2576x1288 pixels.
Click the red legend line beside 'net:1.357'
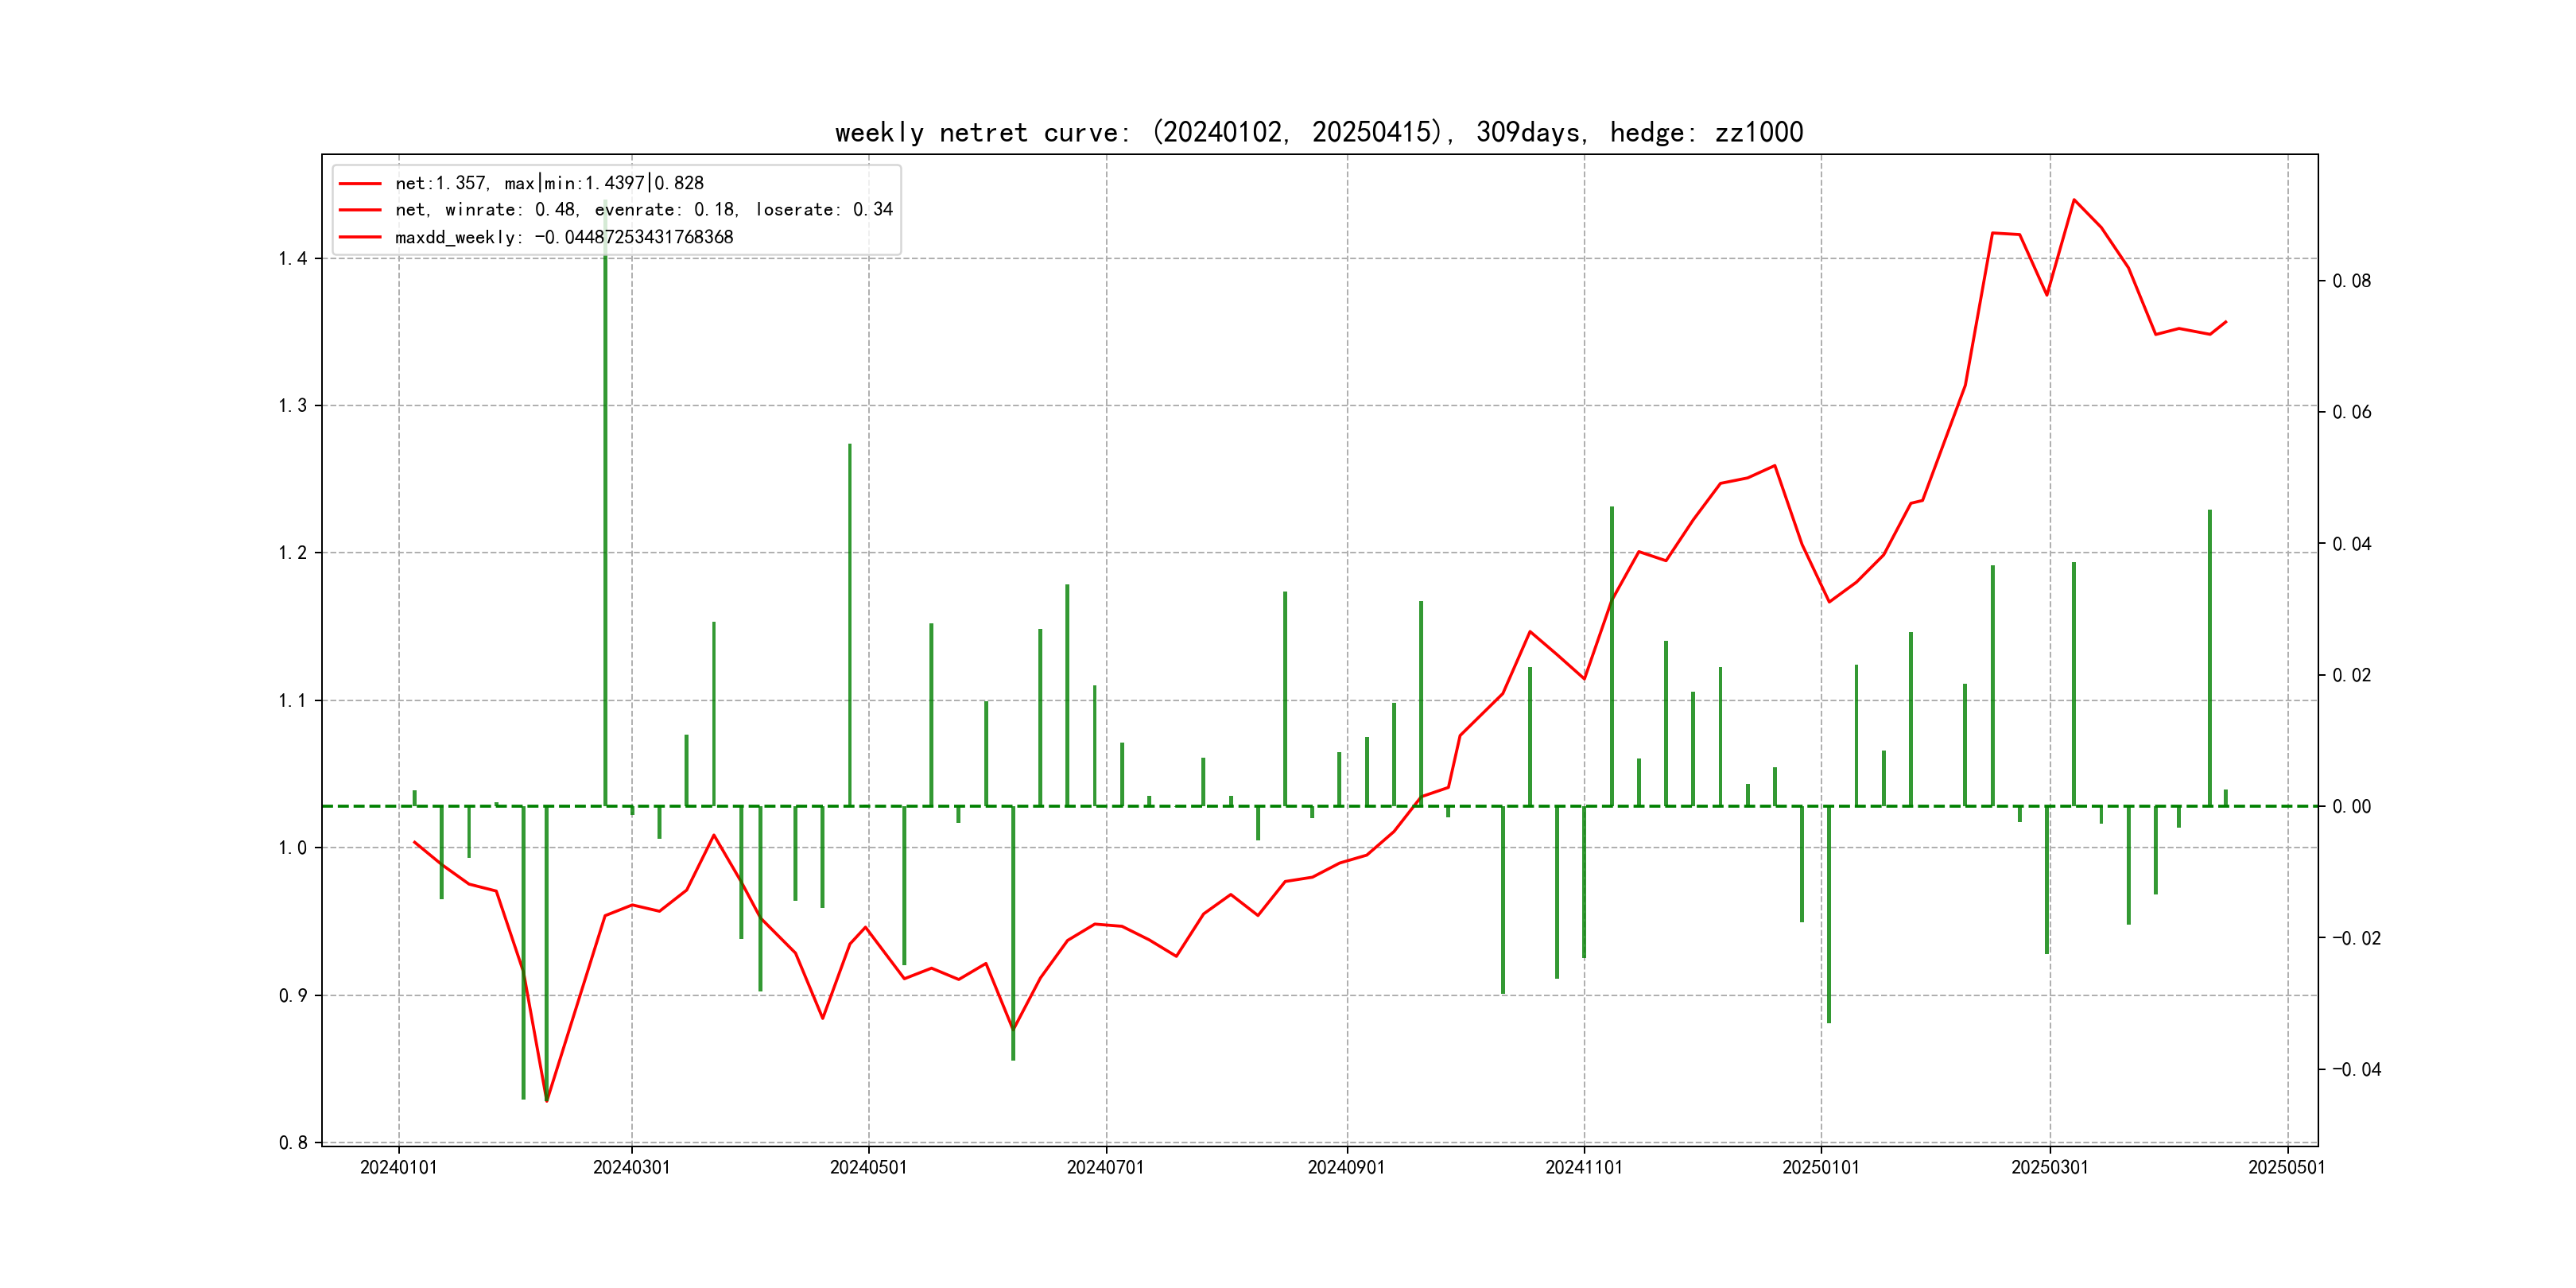tap(360, 184)
